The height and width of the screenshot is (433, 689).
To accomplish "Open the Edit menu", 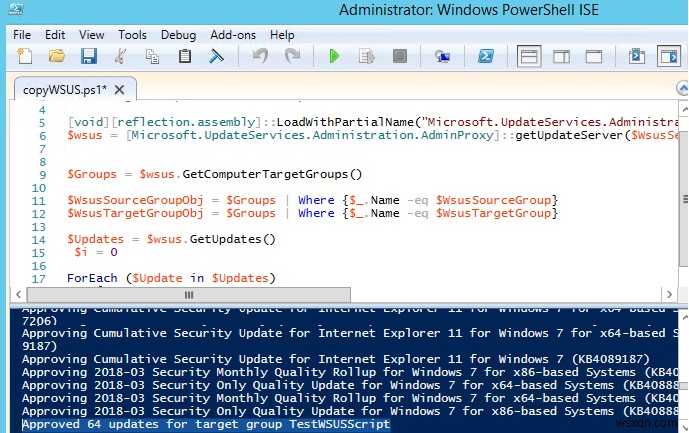I will click(x=55, y=35).
